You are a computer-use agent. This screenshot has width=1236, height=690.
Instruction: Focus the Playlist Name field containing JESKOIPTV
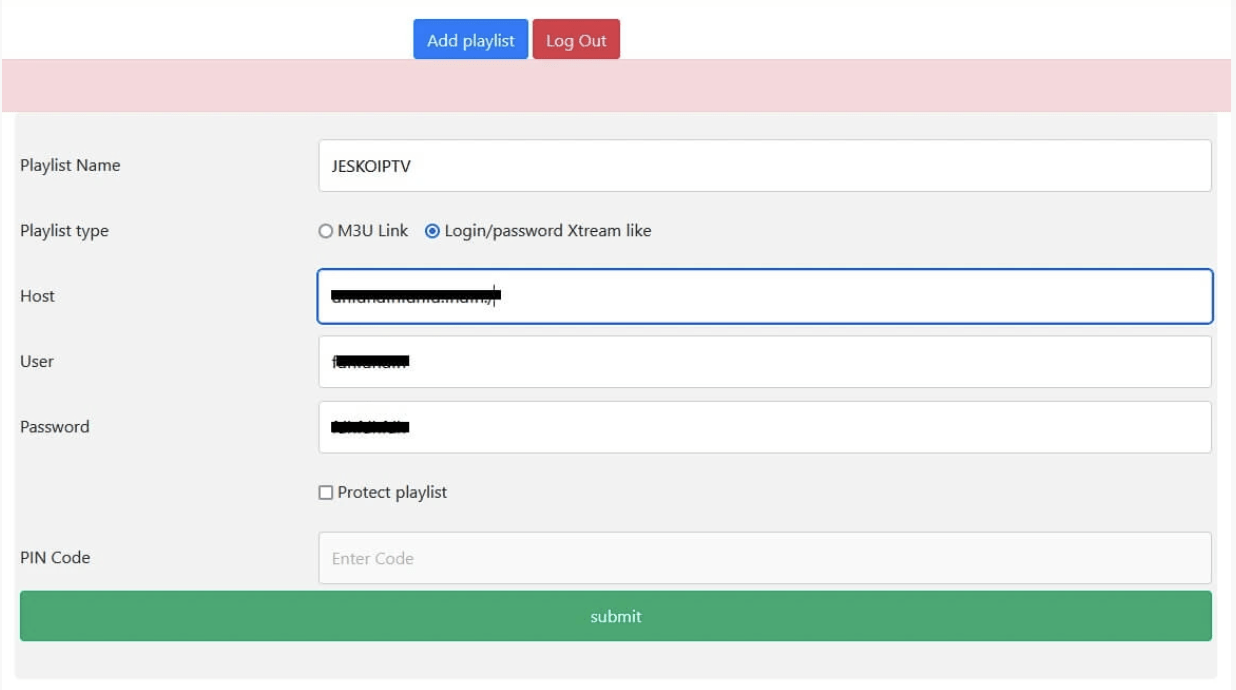tap(764, 166)
